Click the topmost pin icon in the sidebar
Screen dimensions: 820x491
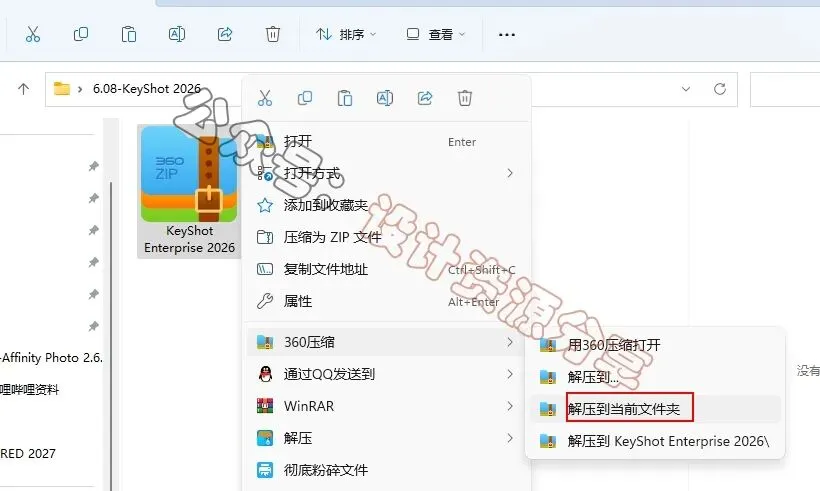94,166
